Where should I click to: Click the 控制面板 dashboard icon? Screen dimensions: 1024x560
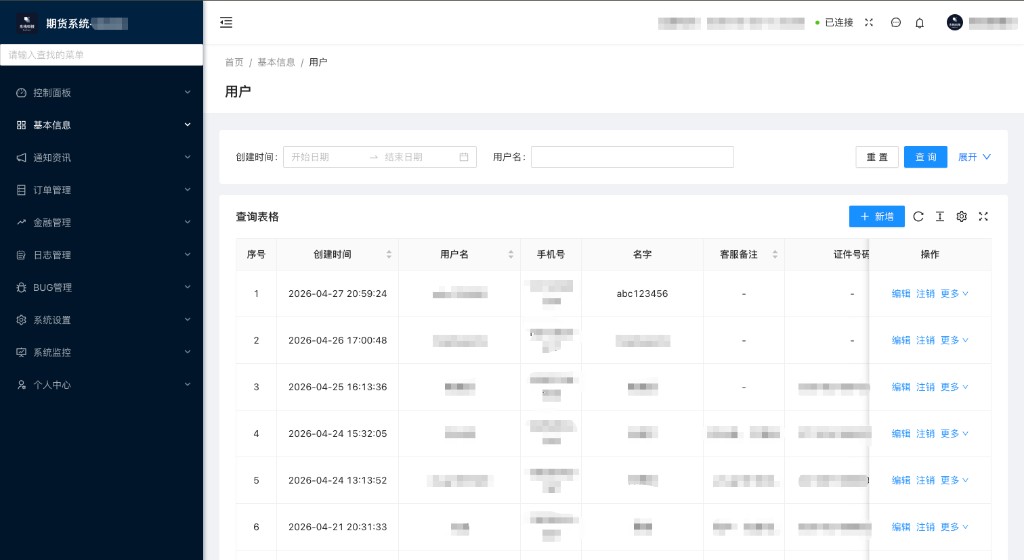pos(21,93)
